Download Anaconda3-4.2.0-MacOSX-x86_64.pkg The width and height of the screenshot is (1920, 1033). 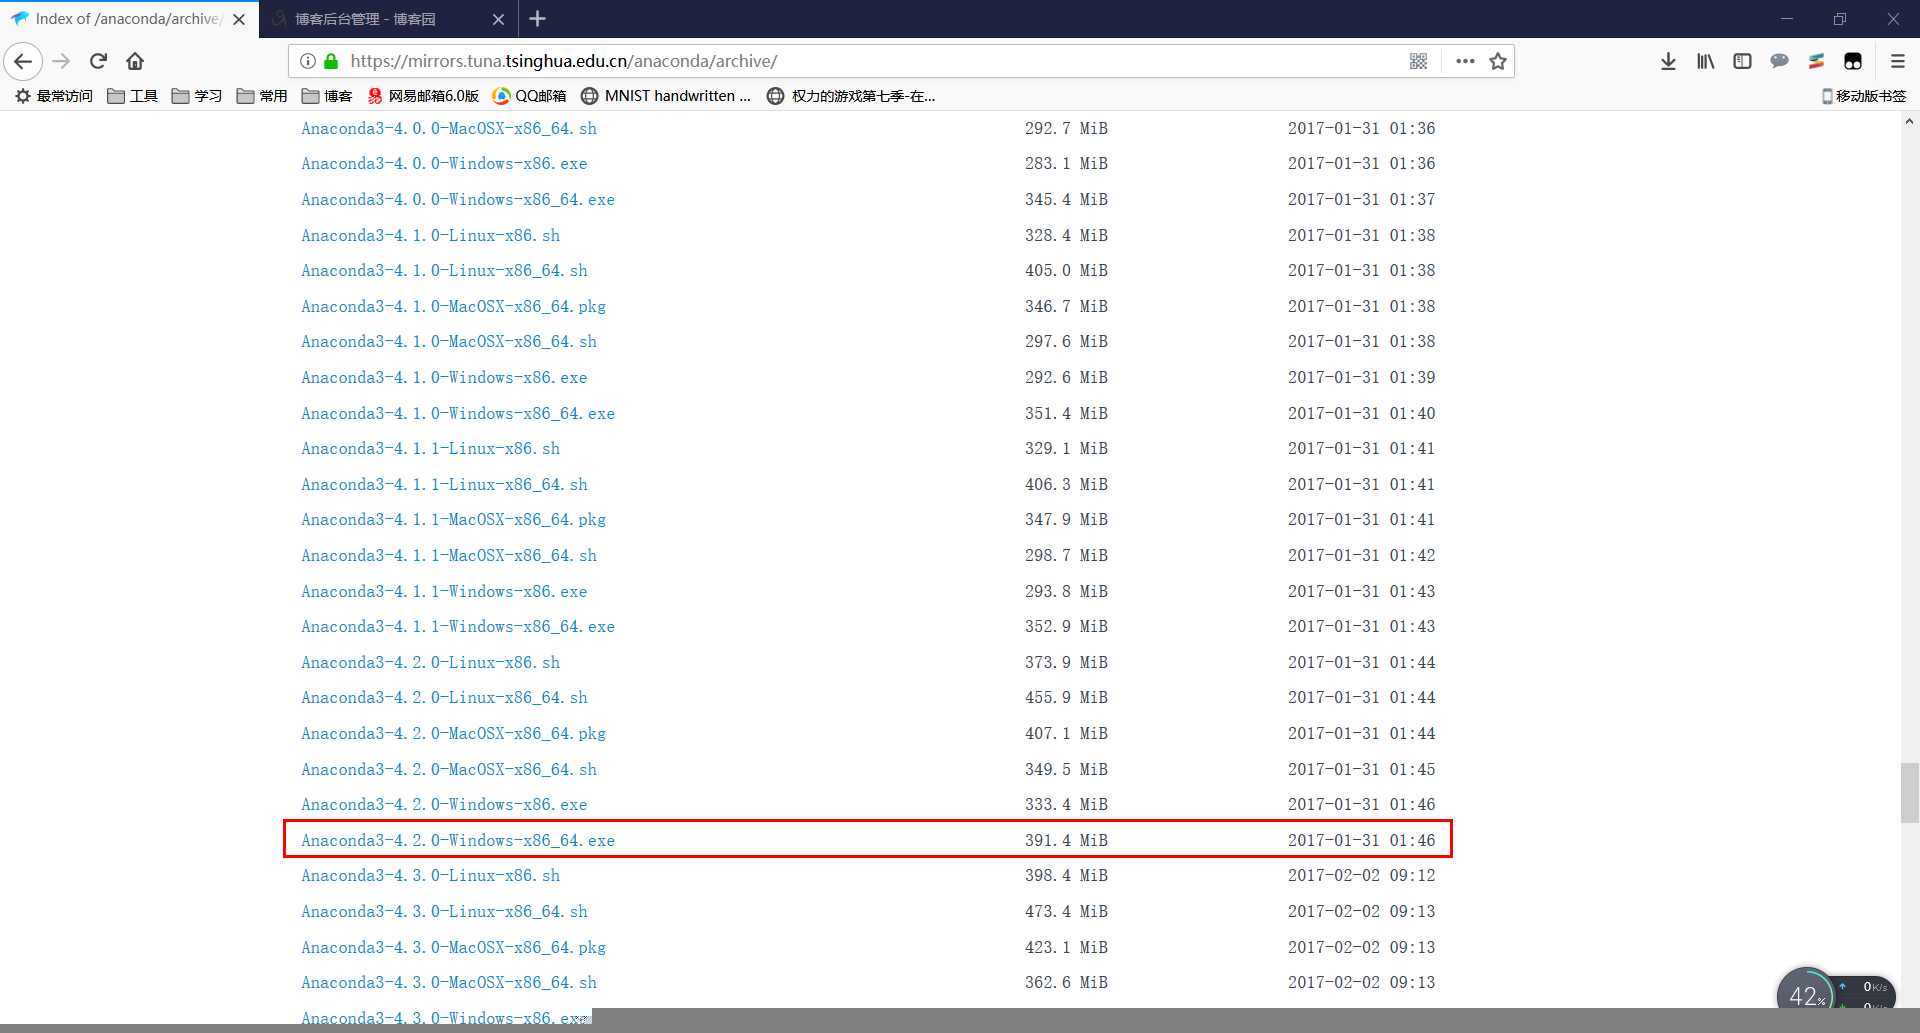(453, 733)
